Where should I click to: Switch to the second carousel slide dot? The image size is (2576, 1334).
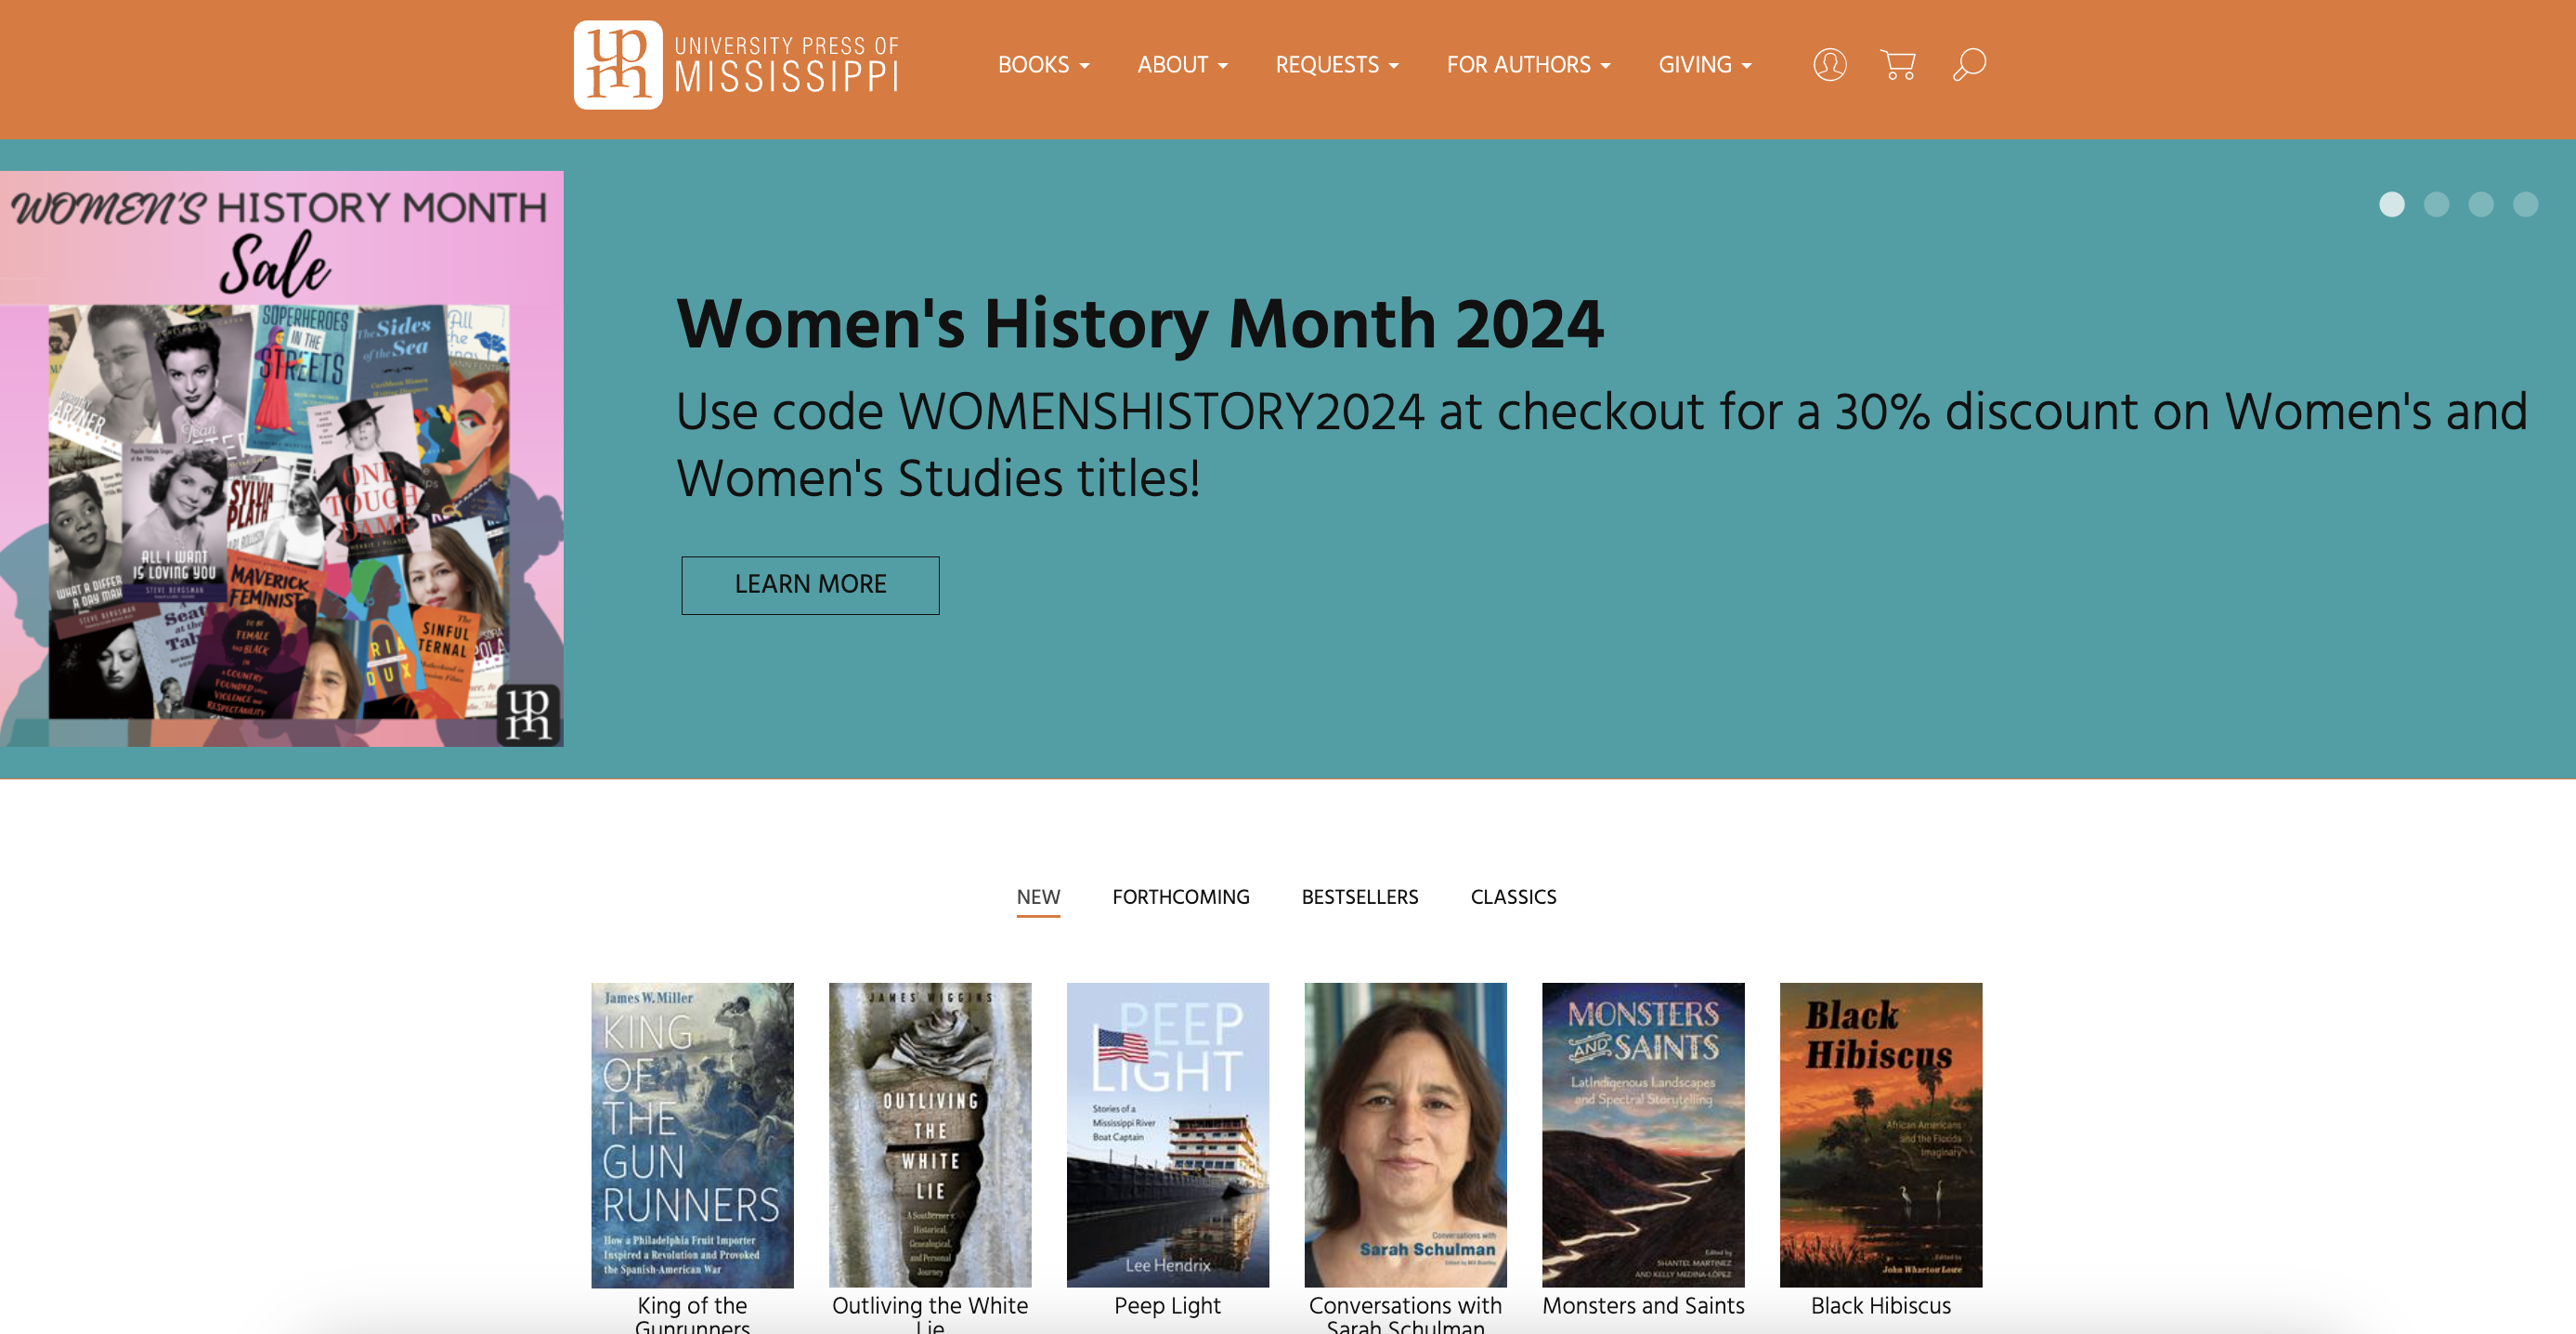coord(2436,204)
